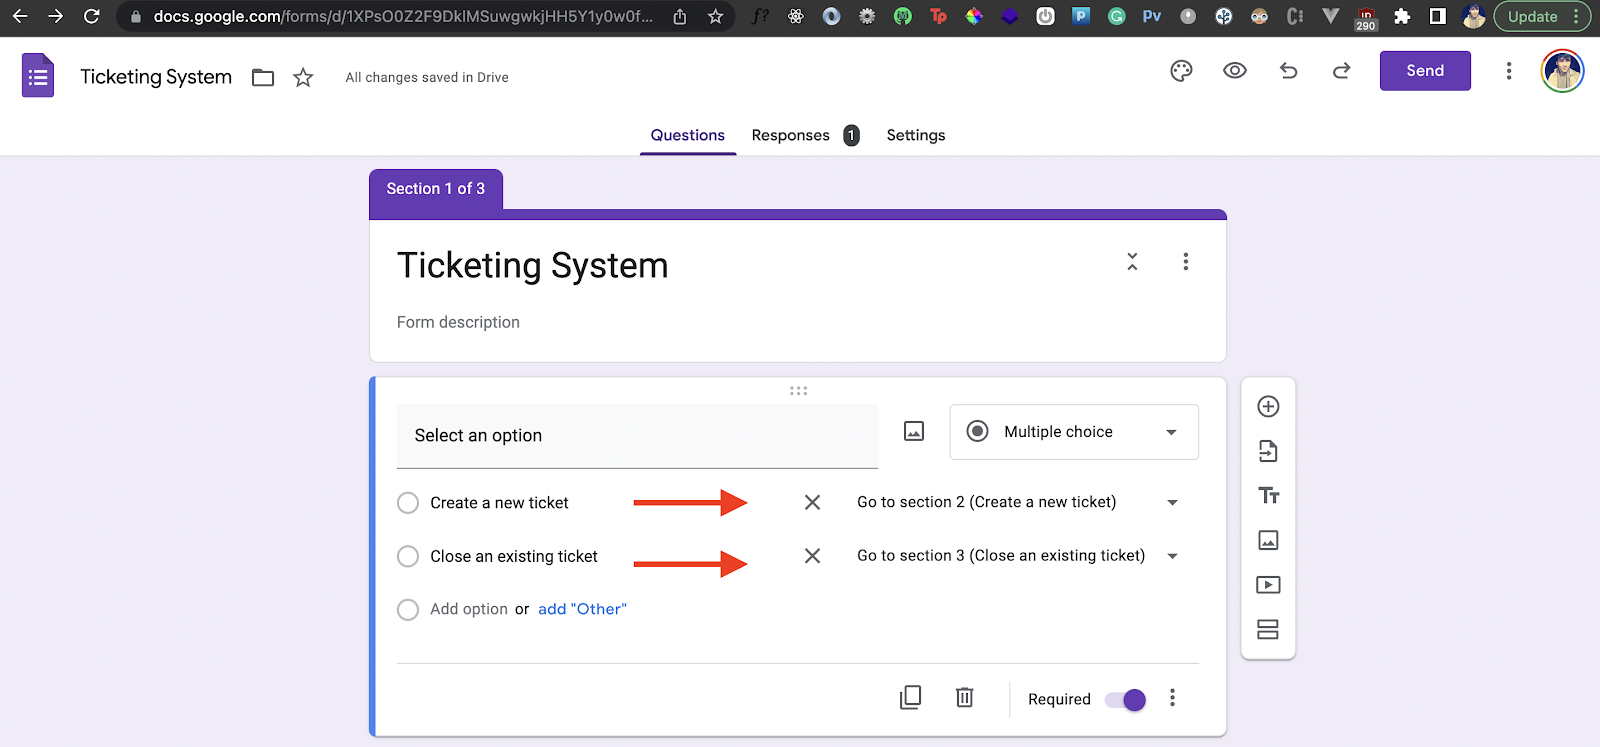Switch to the Responses tab
The height and width of the screenshot is (747, 1600).
tap(791, 135)
